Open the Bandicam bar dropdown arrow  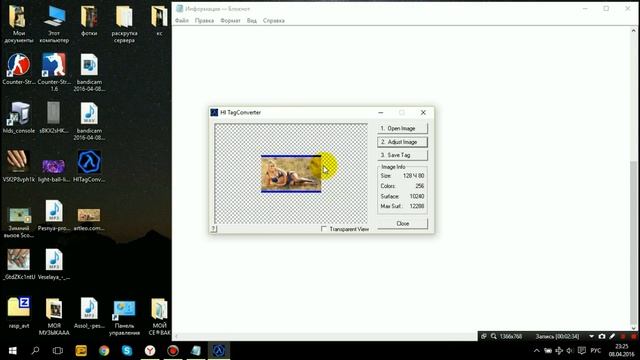pos(591,336)
